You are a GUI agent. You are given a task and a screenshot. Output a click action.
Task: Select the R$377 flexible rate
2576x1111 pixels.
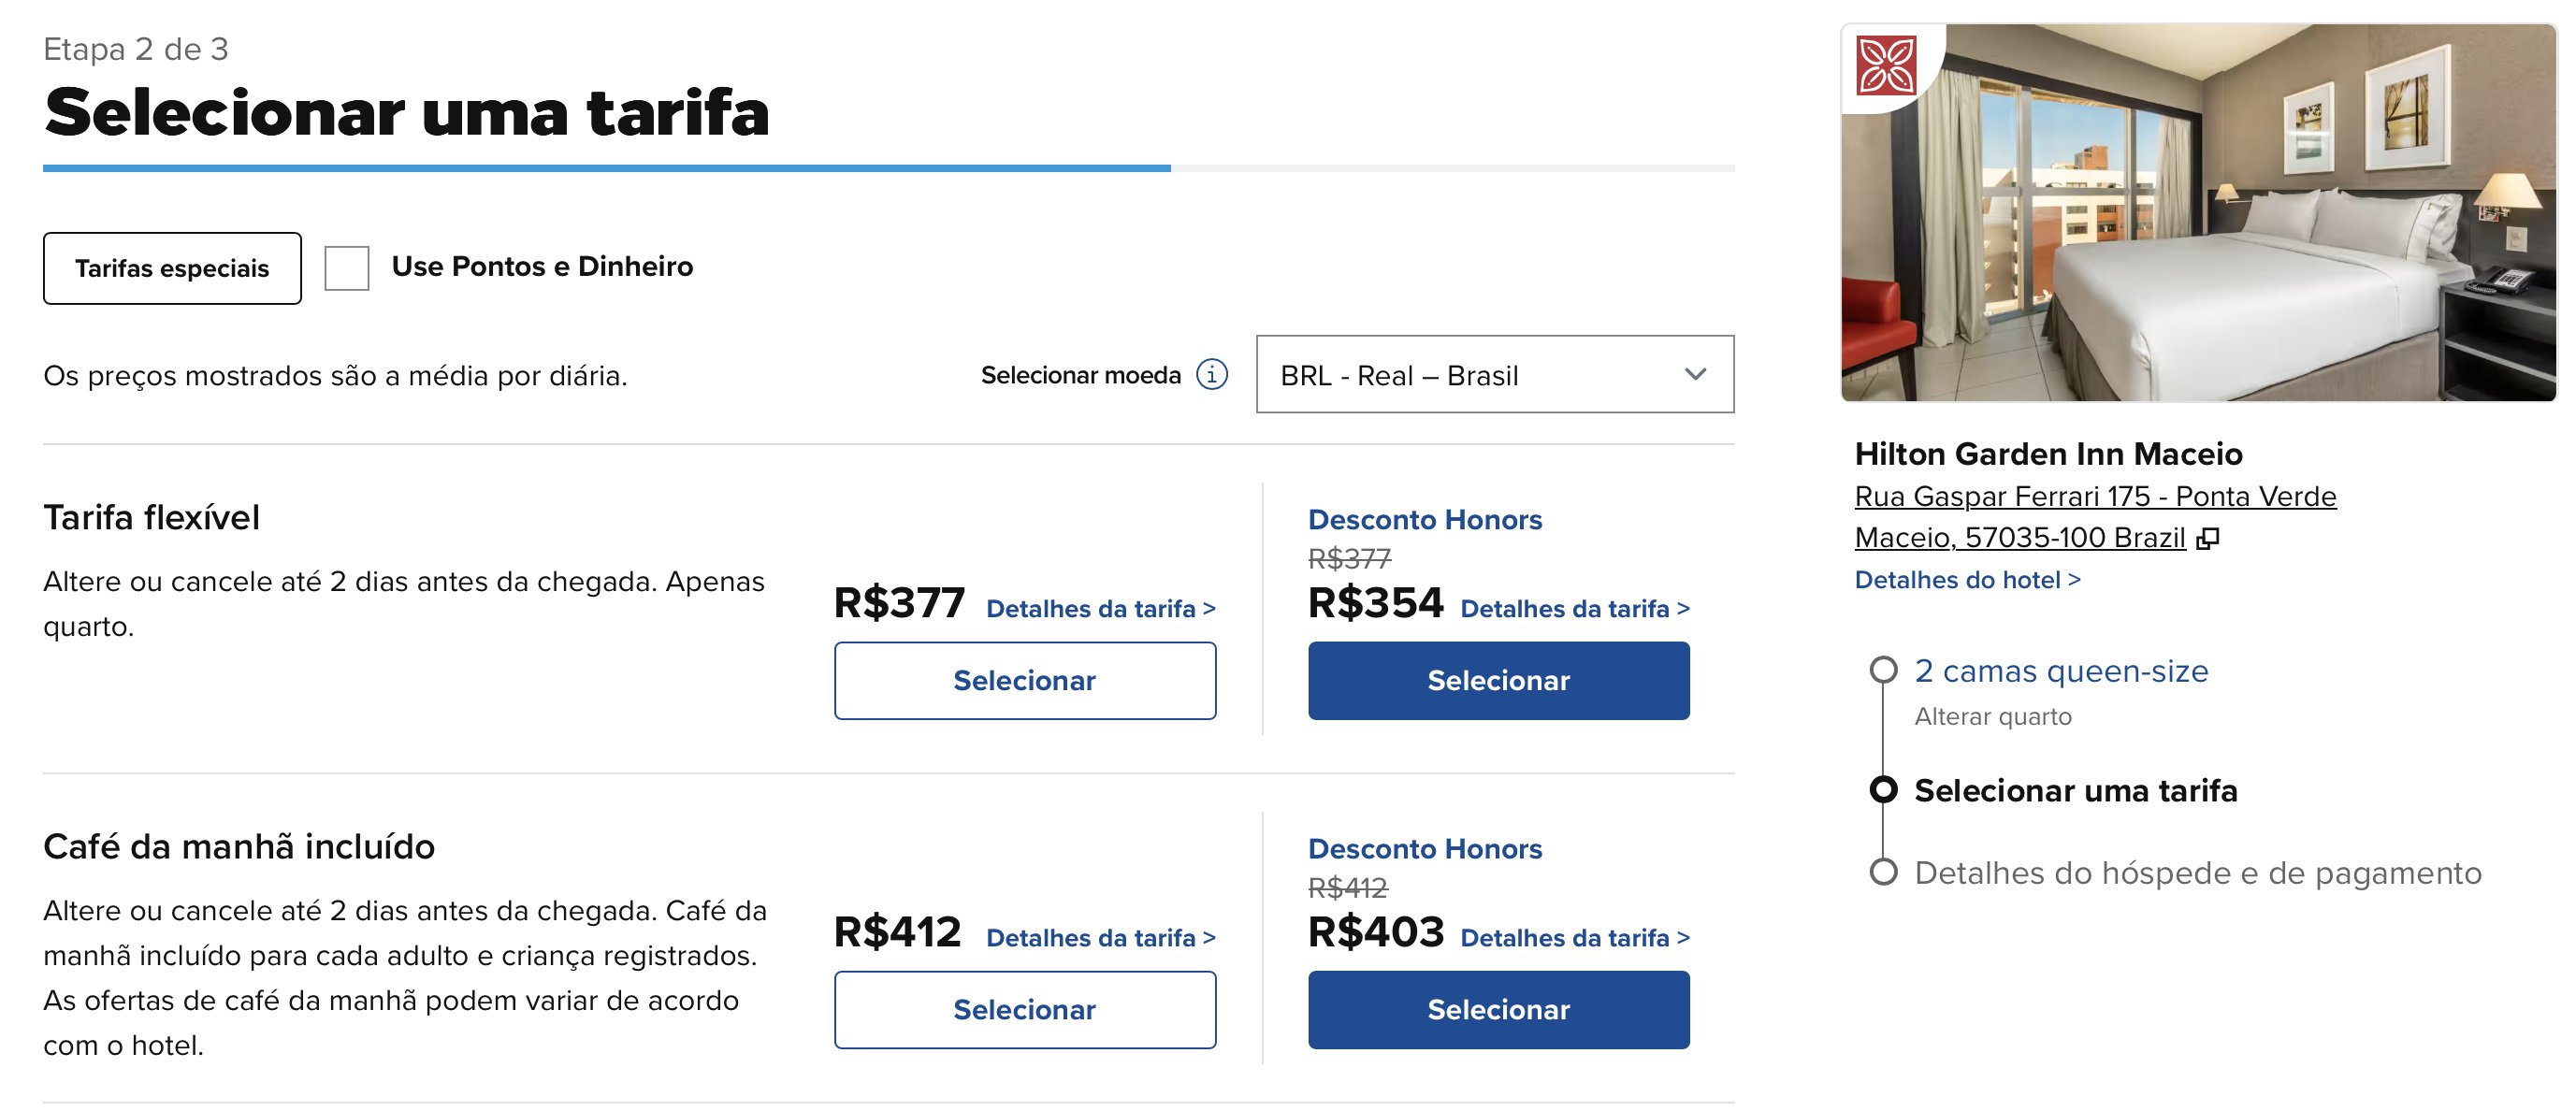click(x=1025, y=681)
